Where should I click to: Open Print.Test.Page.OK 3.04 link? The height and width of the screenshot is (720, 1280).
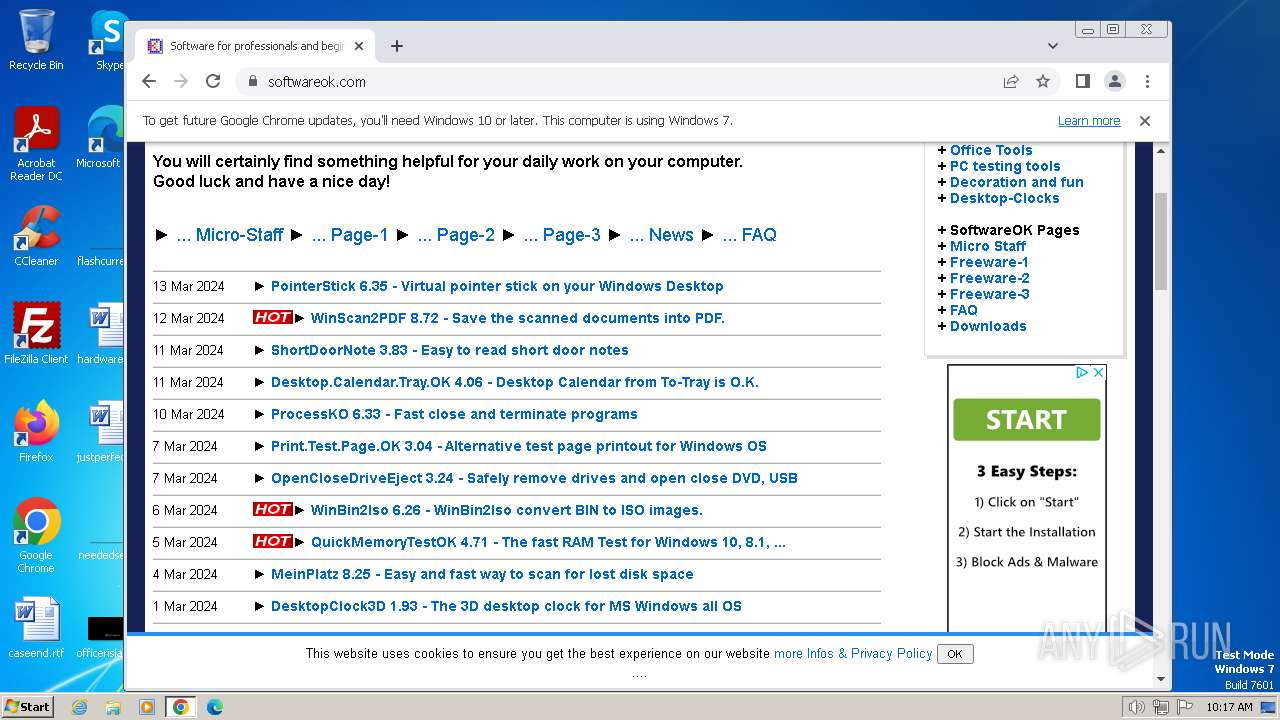pyautogui.click(x=519, y=446)
